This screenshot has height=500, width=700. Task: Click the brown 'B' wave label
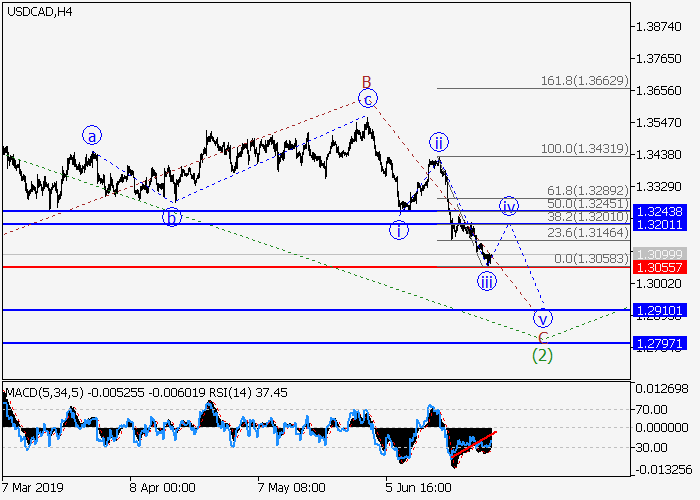pyautogui.click(x=367, y=81)
